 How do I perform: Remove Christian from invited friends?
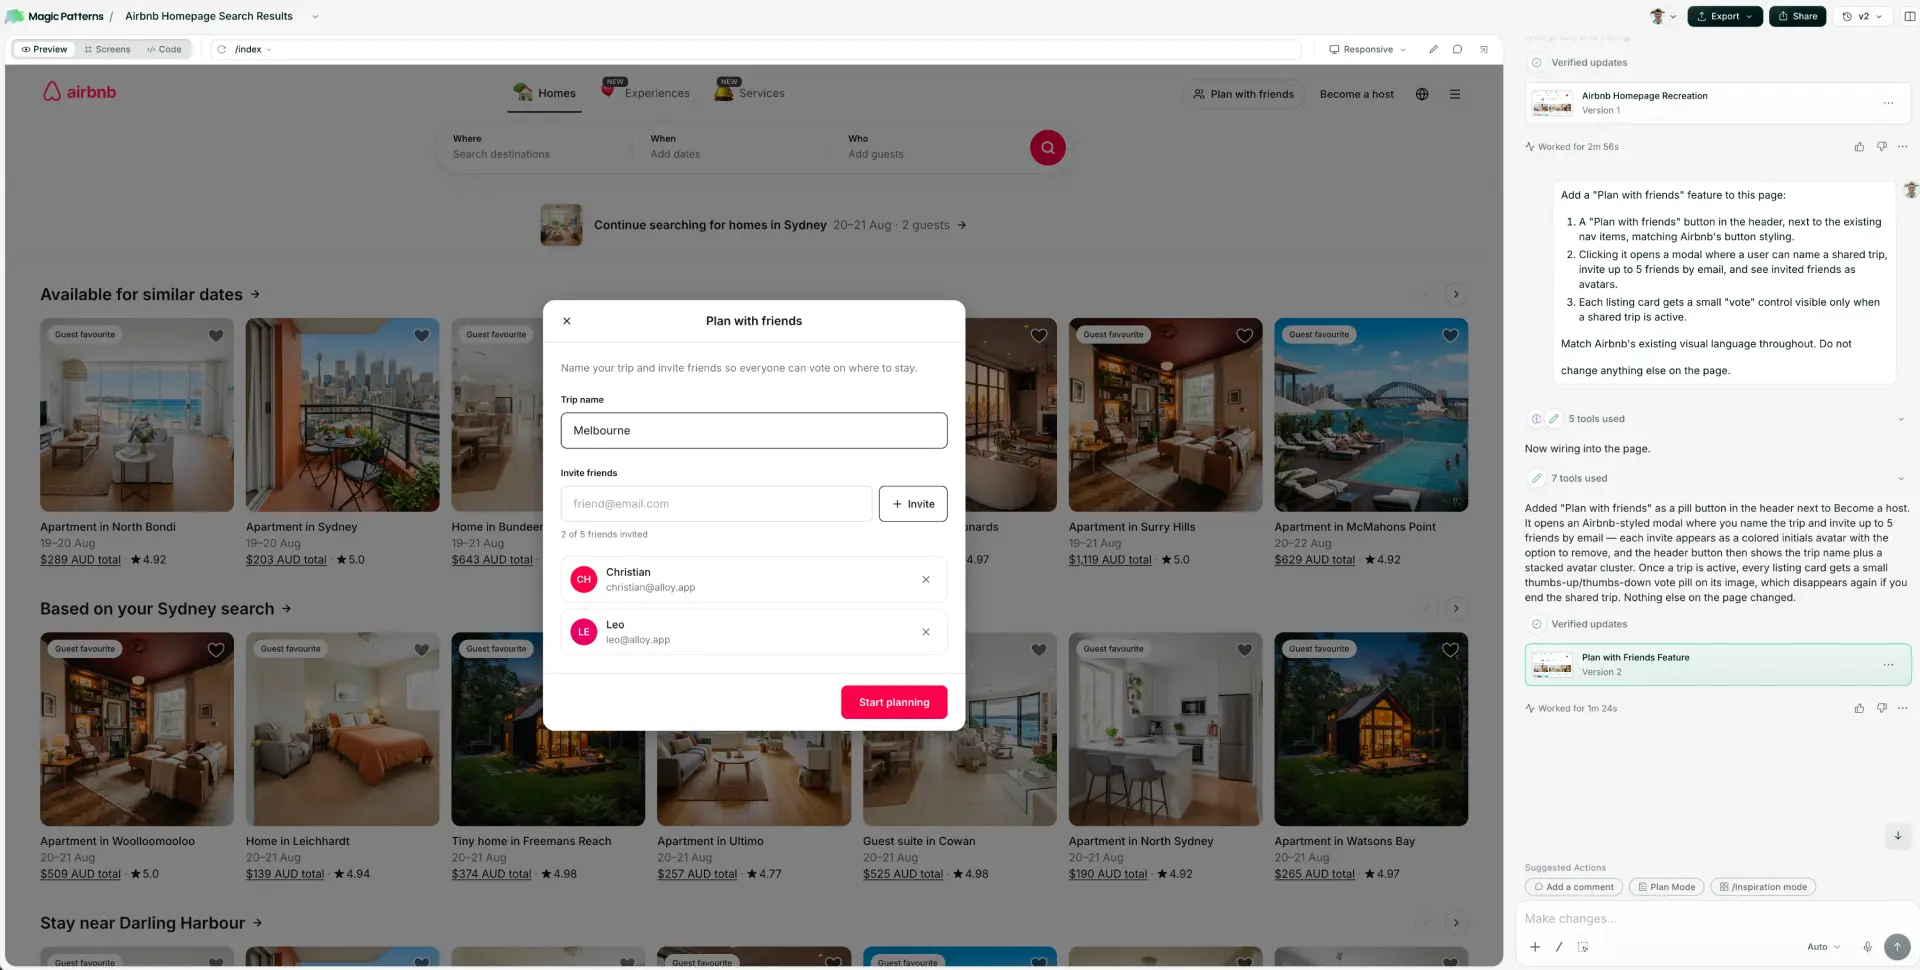926,580
